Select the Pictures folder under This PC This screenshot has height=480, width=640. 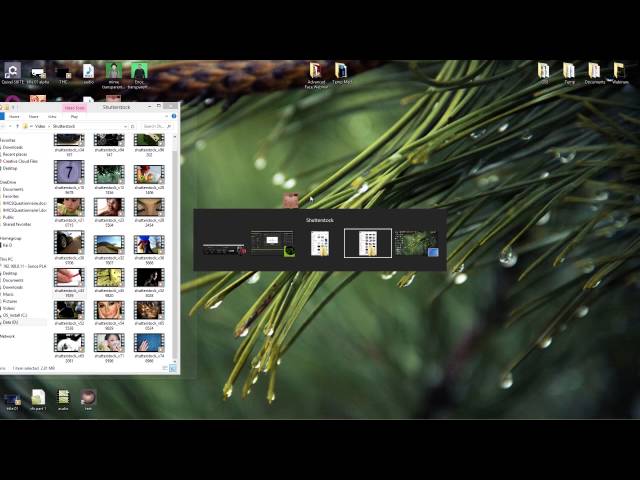pos(12,301)
